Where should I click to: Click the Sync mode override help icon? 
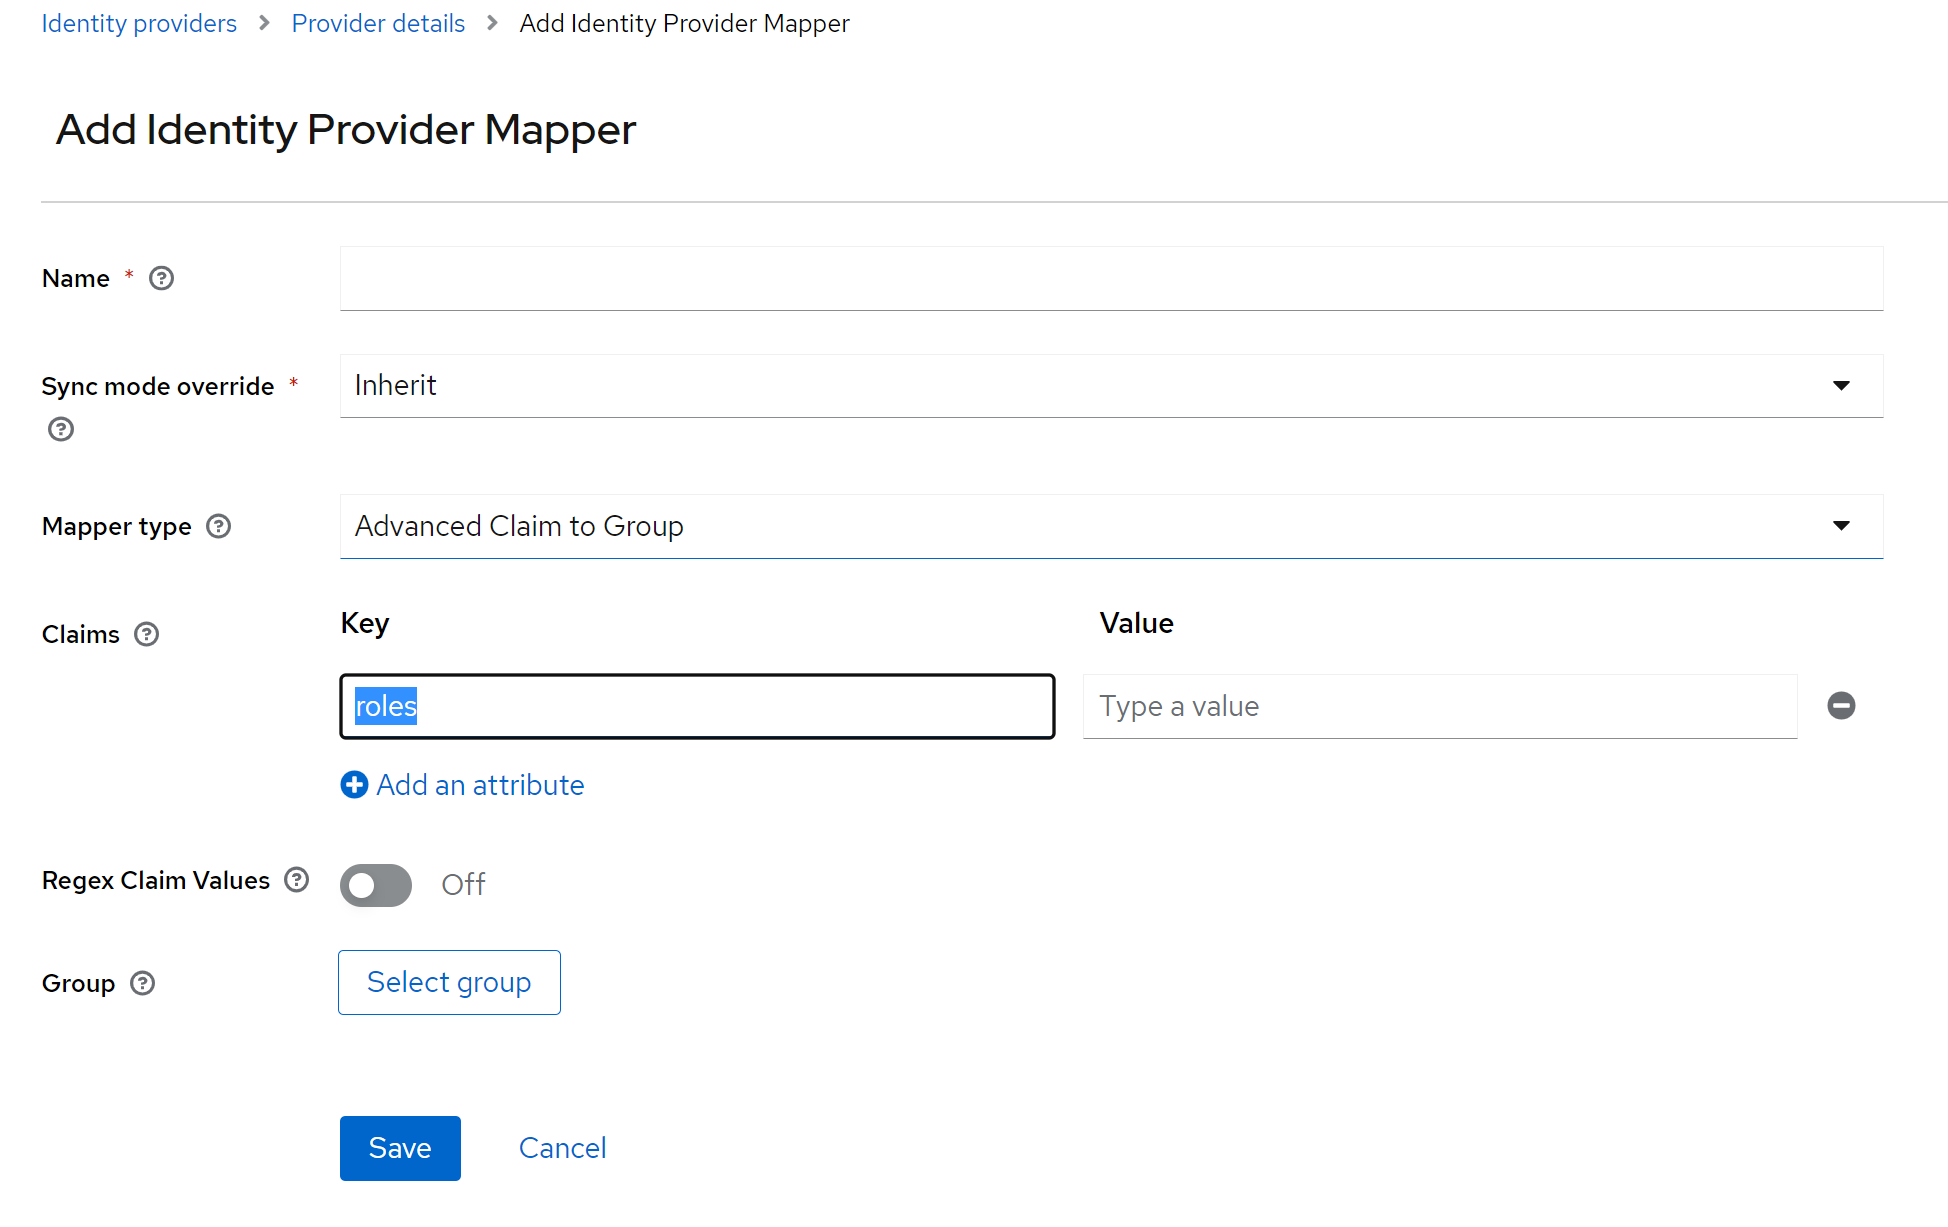tap(61, 429)
